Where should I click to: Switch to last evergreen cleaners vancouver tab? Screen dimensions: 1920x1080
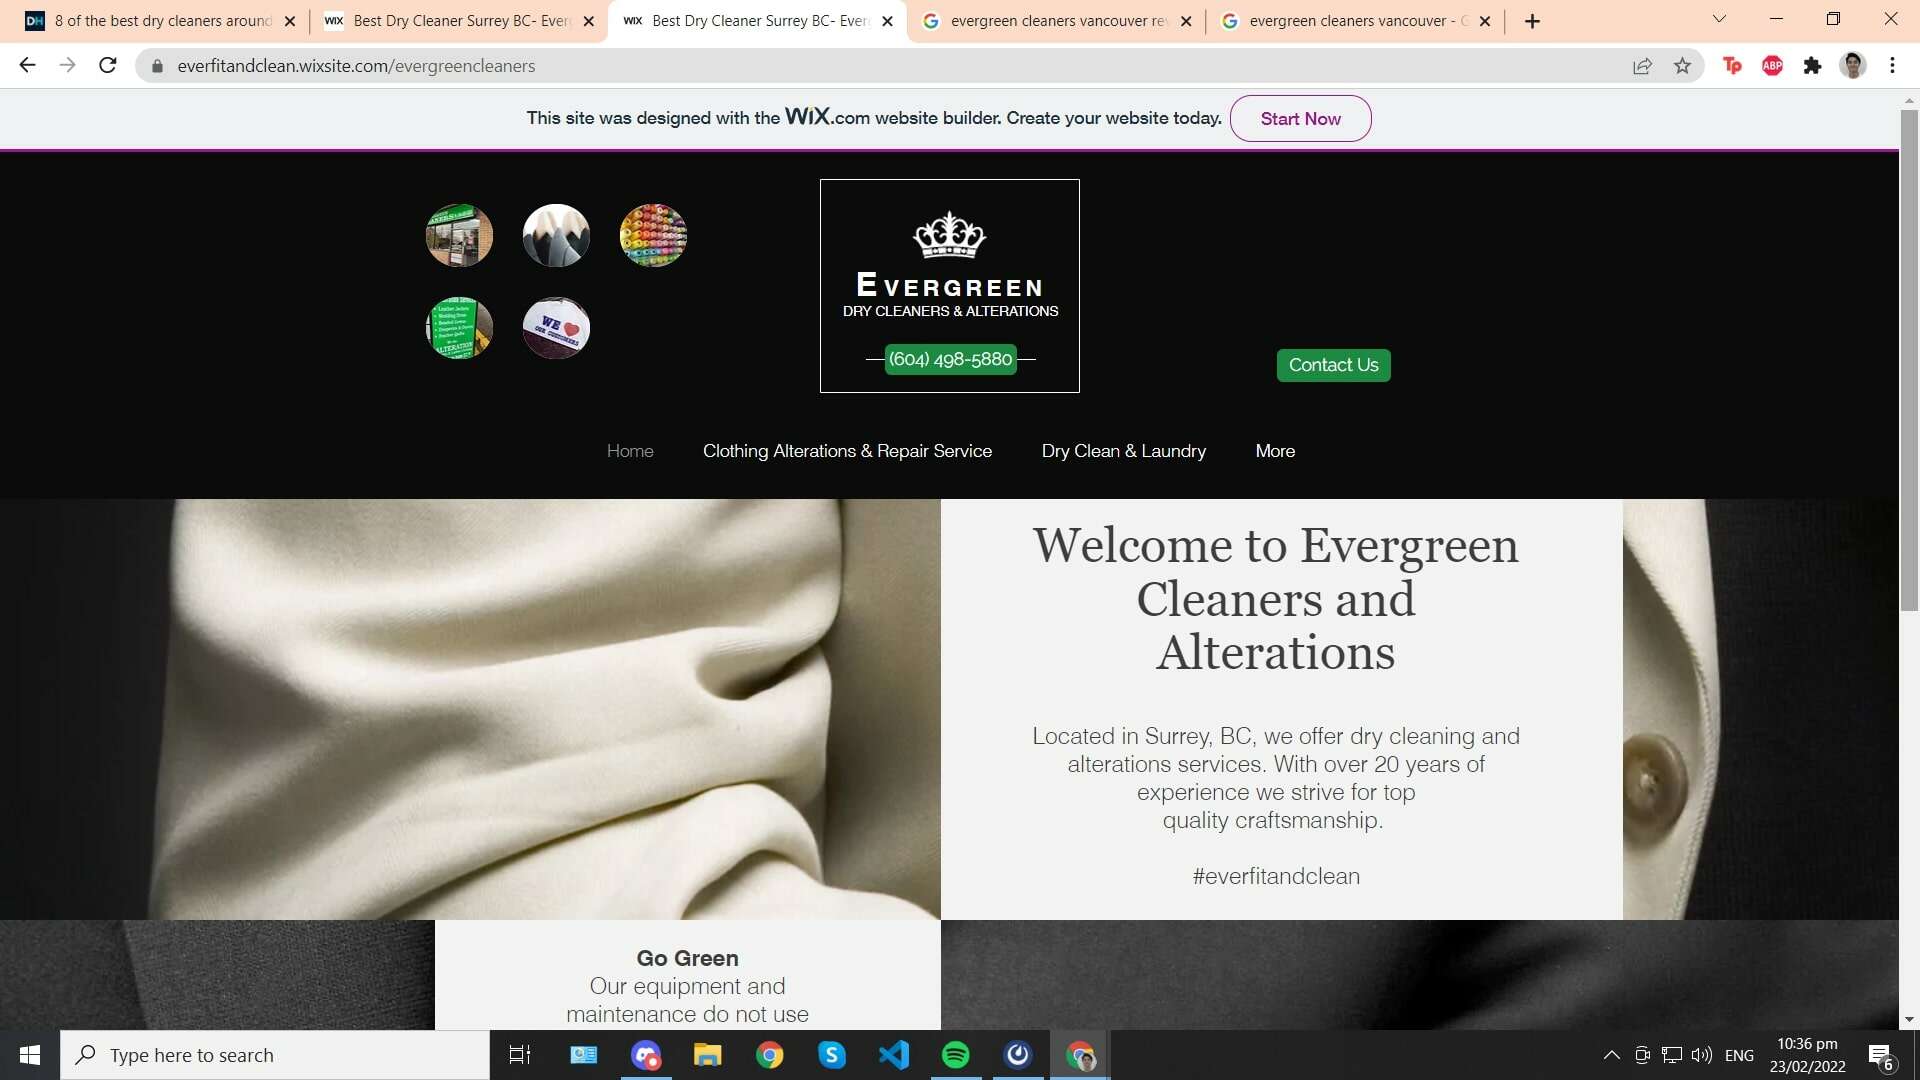[x=1355, y=21]
